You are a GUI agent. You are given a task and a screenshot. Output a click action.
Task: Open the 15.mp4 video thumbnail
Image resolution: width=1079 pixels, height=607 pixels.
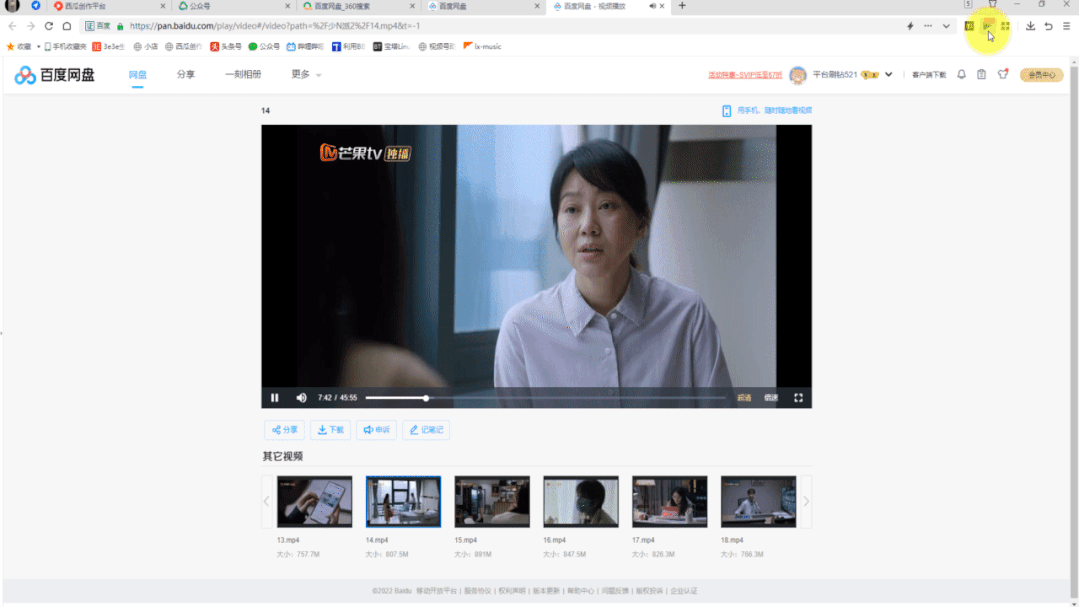point(492,502)
